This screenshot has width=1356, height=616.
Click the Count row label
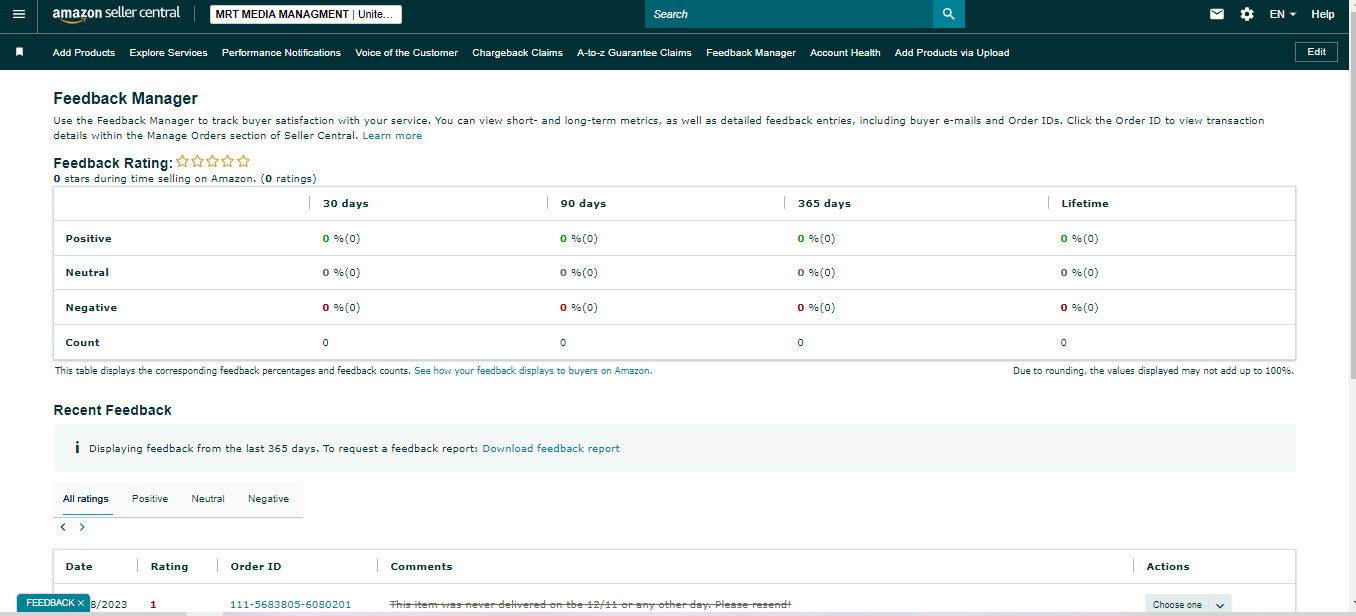click(82, 342)
